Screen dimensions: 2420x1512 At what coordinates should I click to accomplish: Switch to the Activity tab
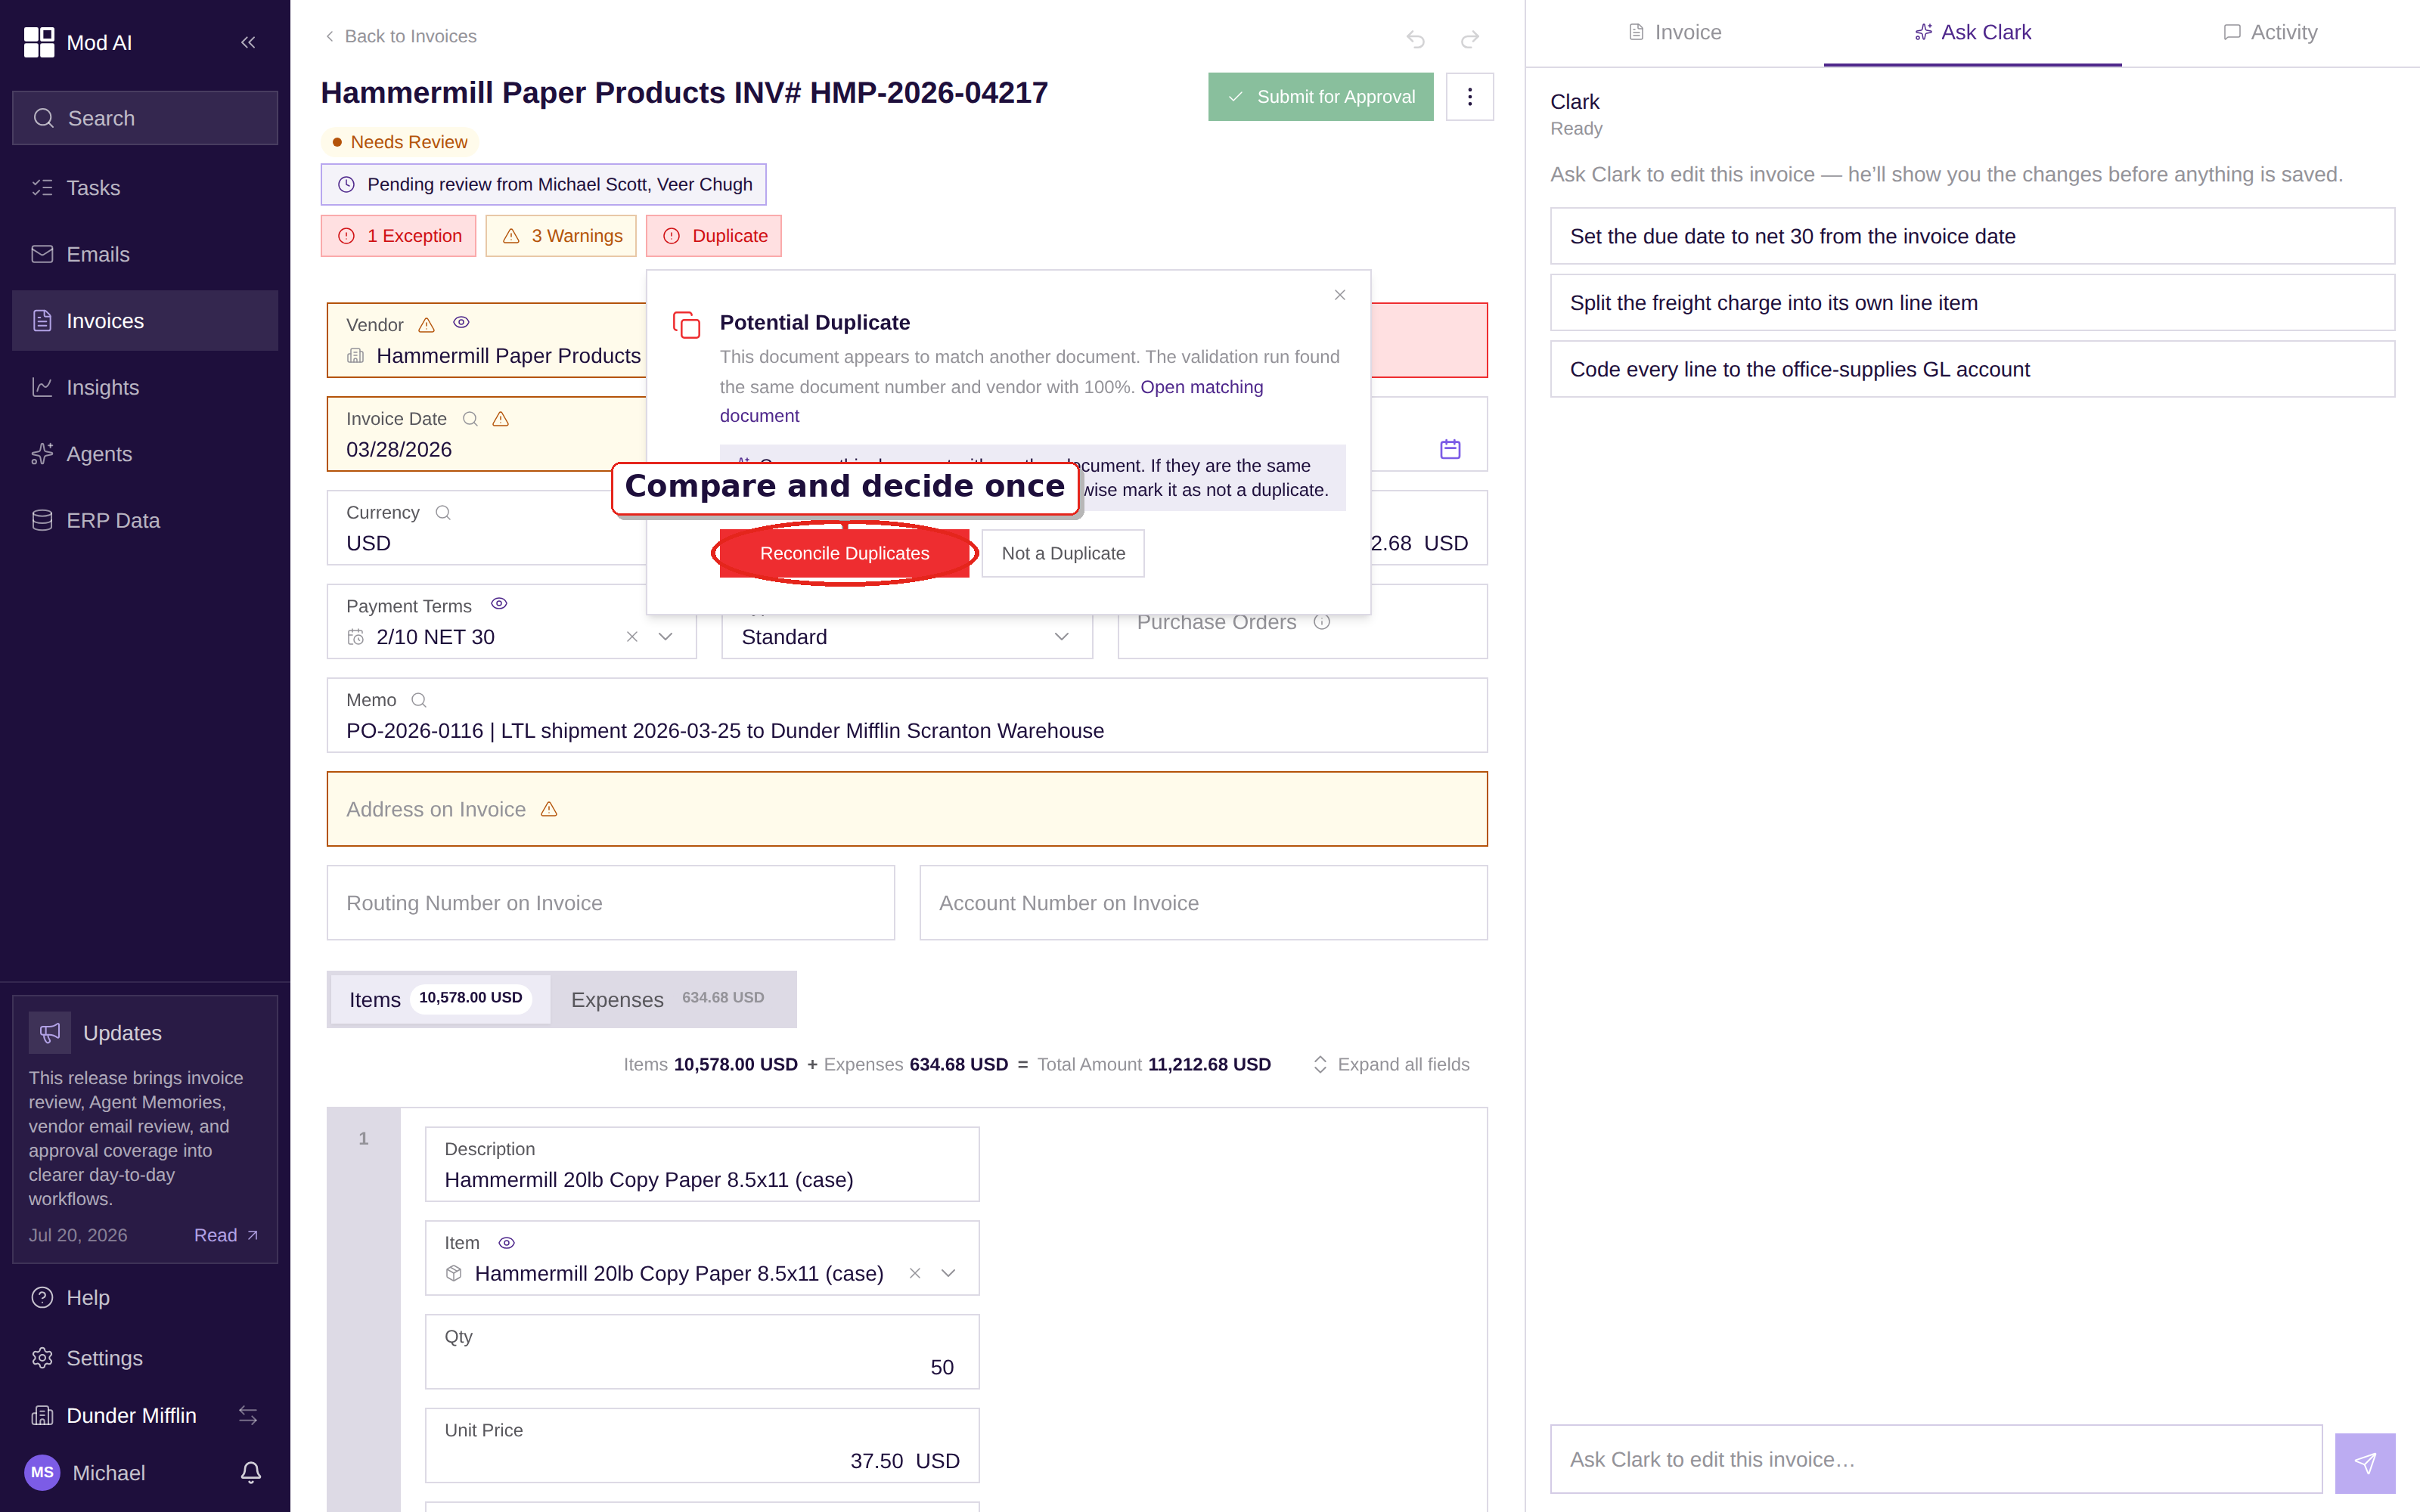2270,33
